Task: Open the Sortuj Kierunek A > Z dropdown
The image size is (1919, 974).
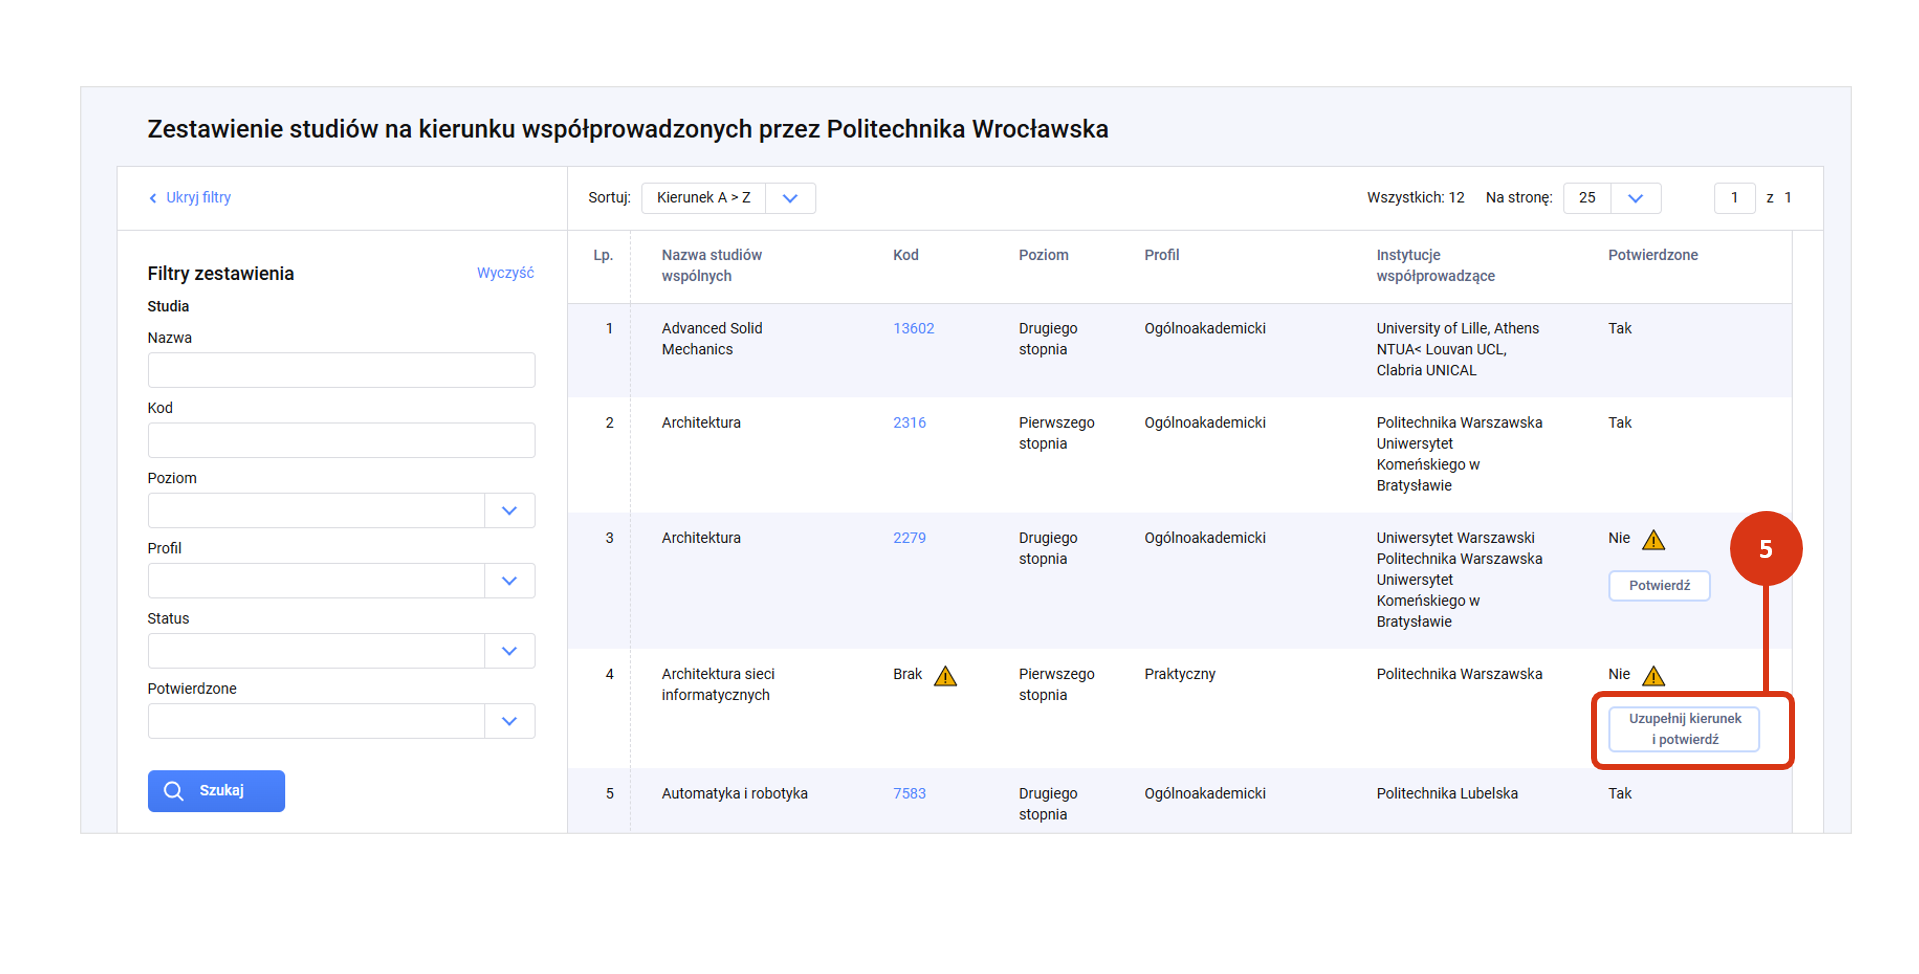Action: tap(728, 198)
